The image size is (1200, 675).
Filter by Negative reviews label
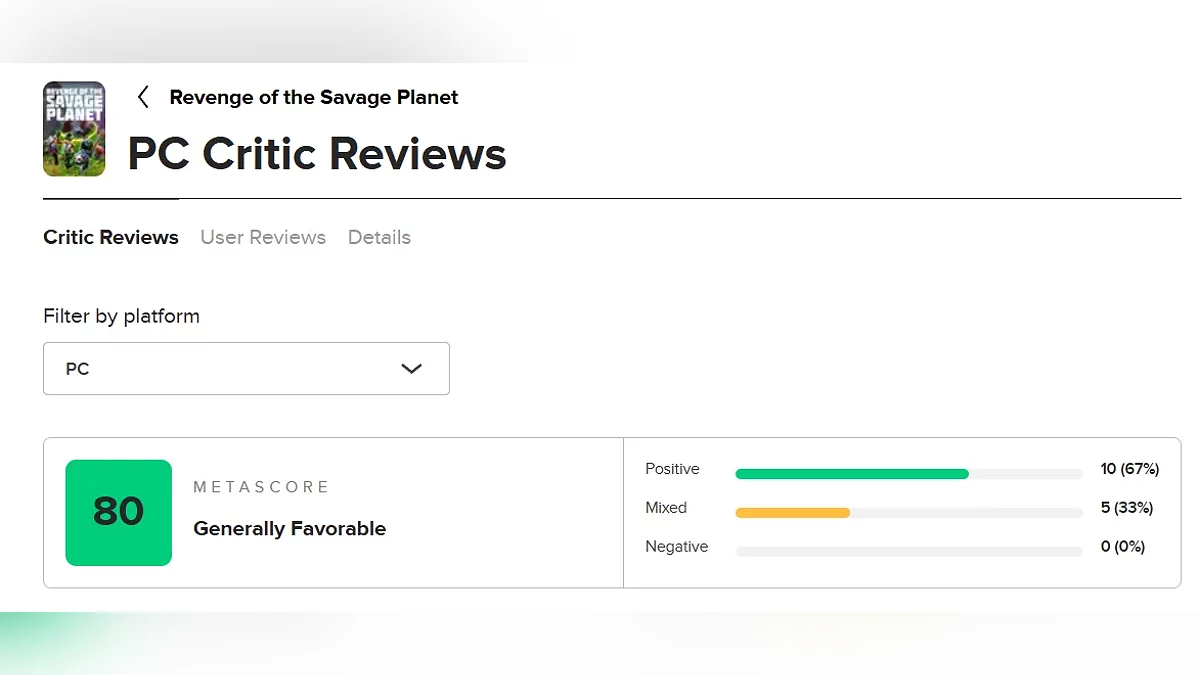[x=676, y=547]
